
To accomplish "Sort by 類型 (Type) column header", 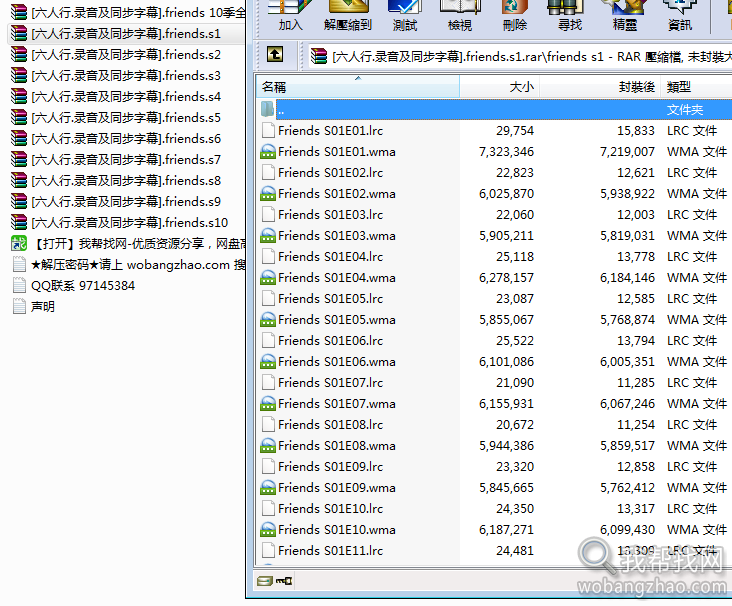I will pyautogui.click(x=696, y=87).
